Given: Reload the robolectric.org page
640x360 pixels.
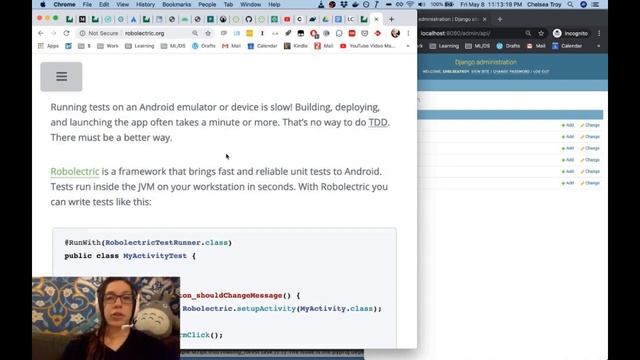Looking at the screenshot, I should coord(67,33).
